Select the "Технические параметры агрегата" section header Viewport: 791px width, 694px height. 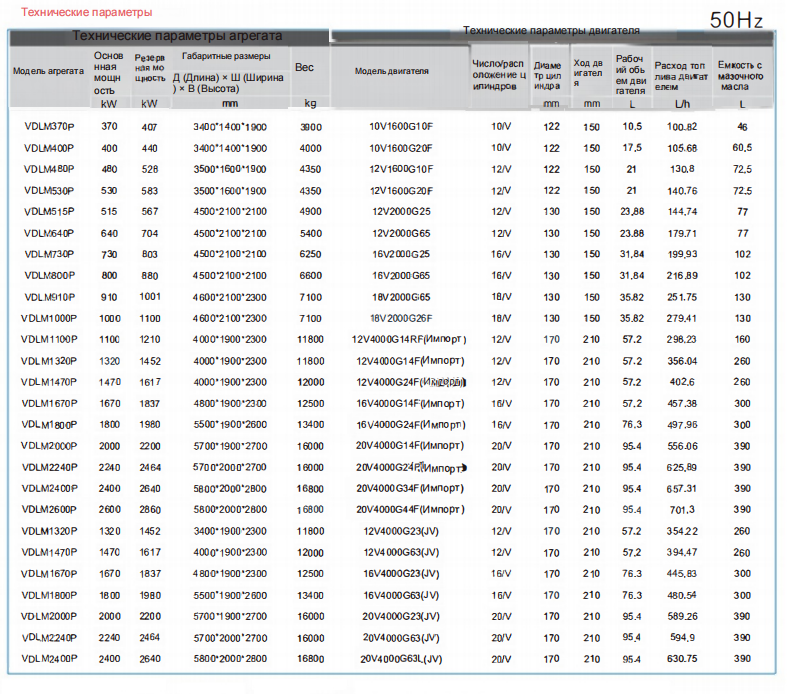pyautogui.click(x=177, y=36)
